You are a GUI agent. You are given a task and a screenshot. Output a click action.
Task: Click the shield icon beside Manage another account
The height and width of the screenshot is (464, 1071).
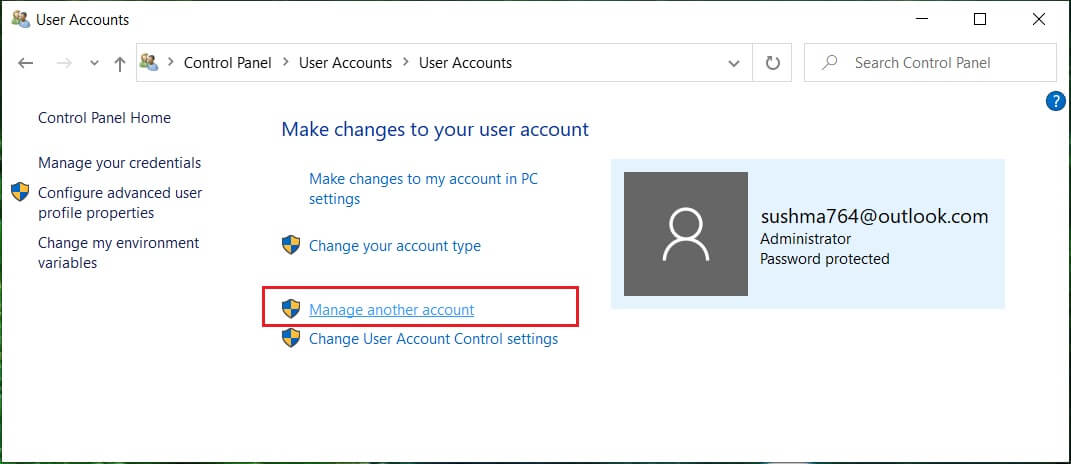point(291,309)
